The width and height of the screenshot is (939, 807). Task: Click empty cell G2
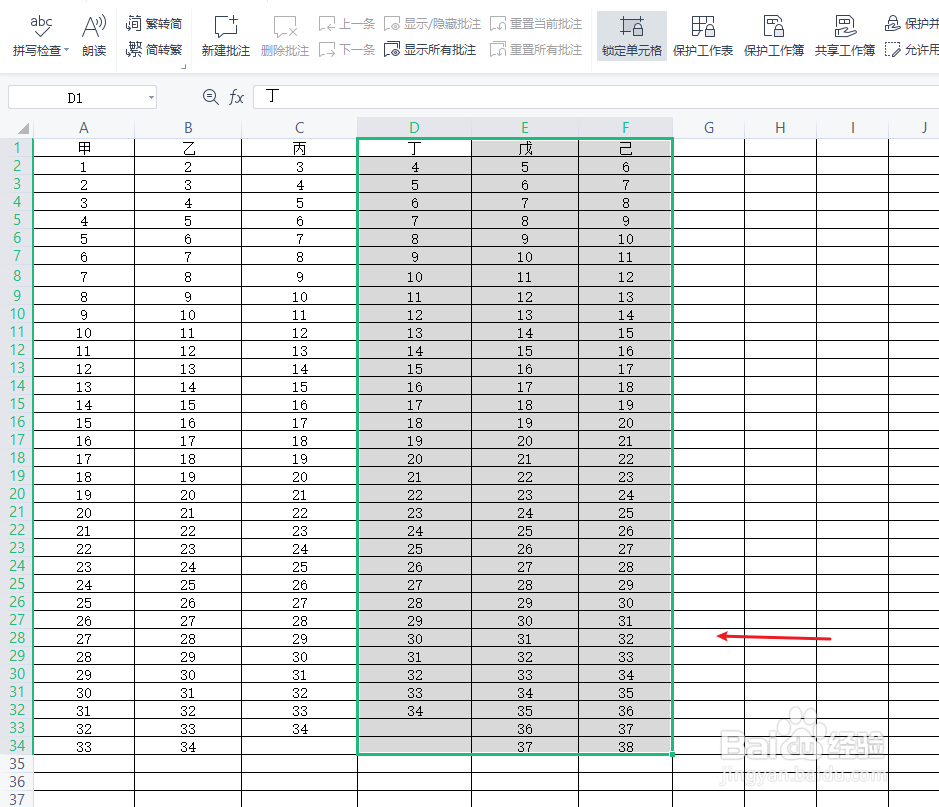[x=708, y=166]
